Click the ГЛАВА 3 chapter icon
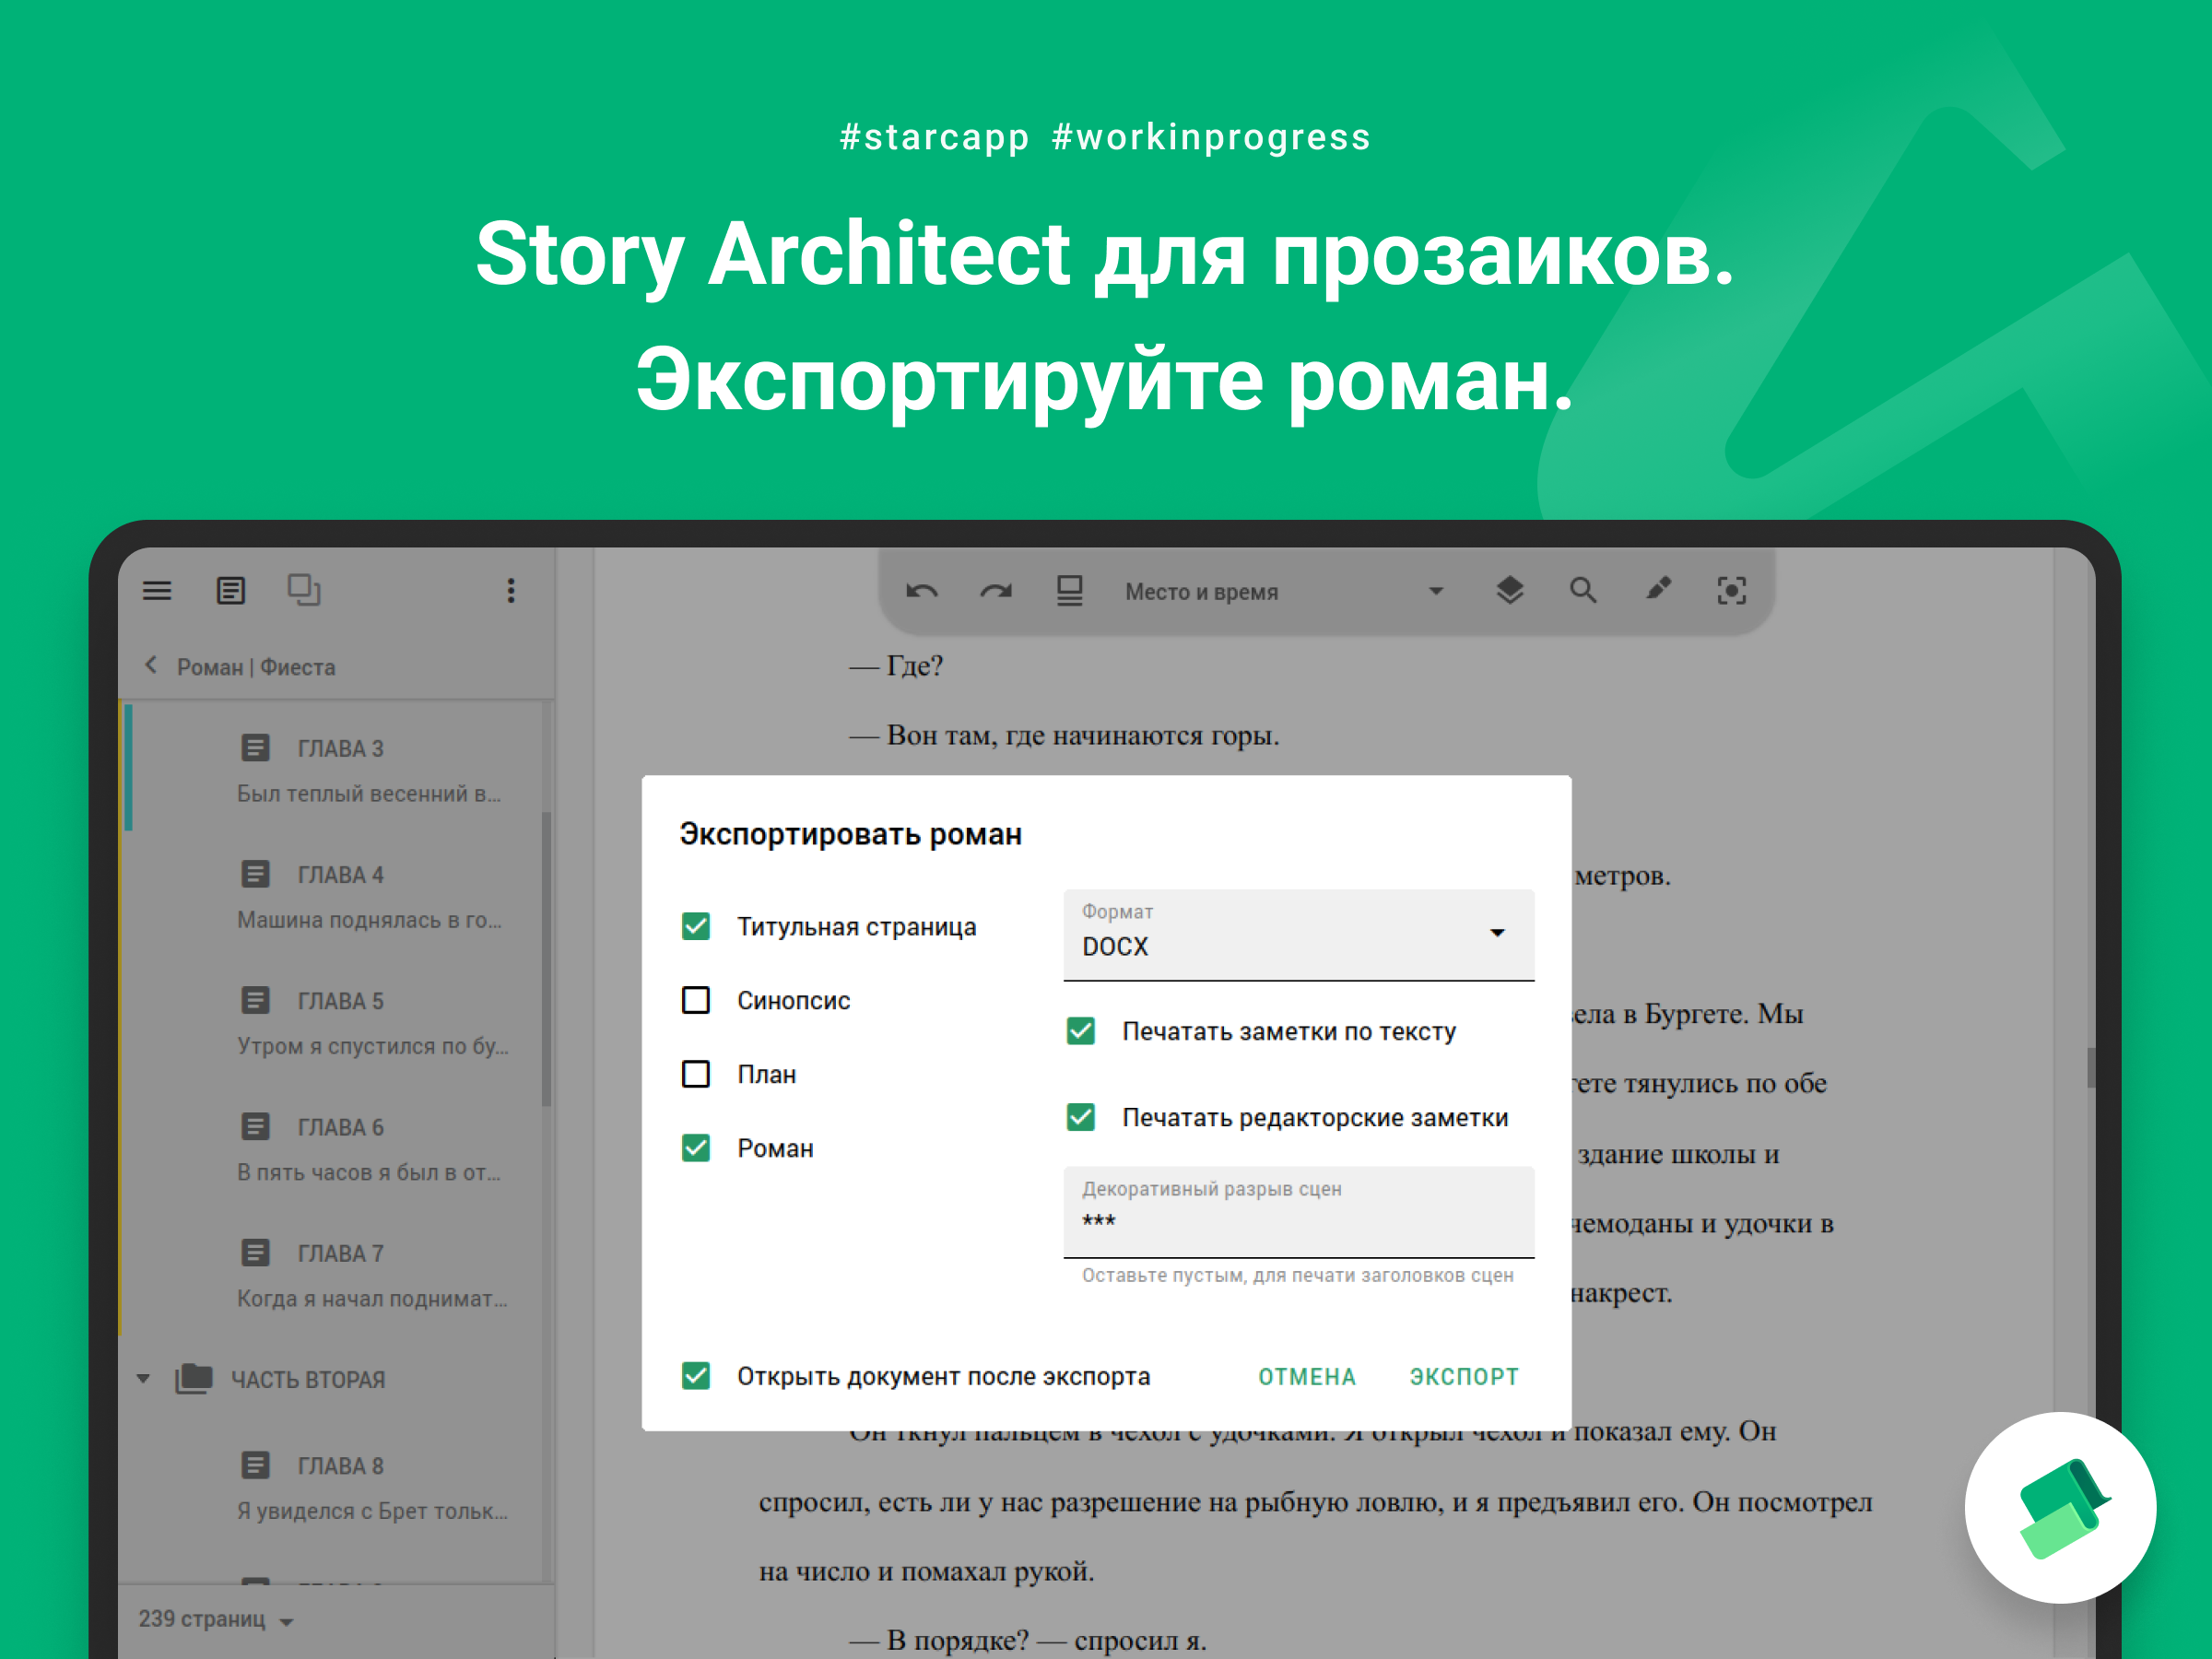The height and width of the screenshot is (1659, 2212). coord(255,748)
